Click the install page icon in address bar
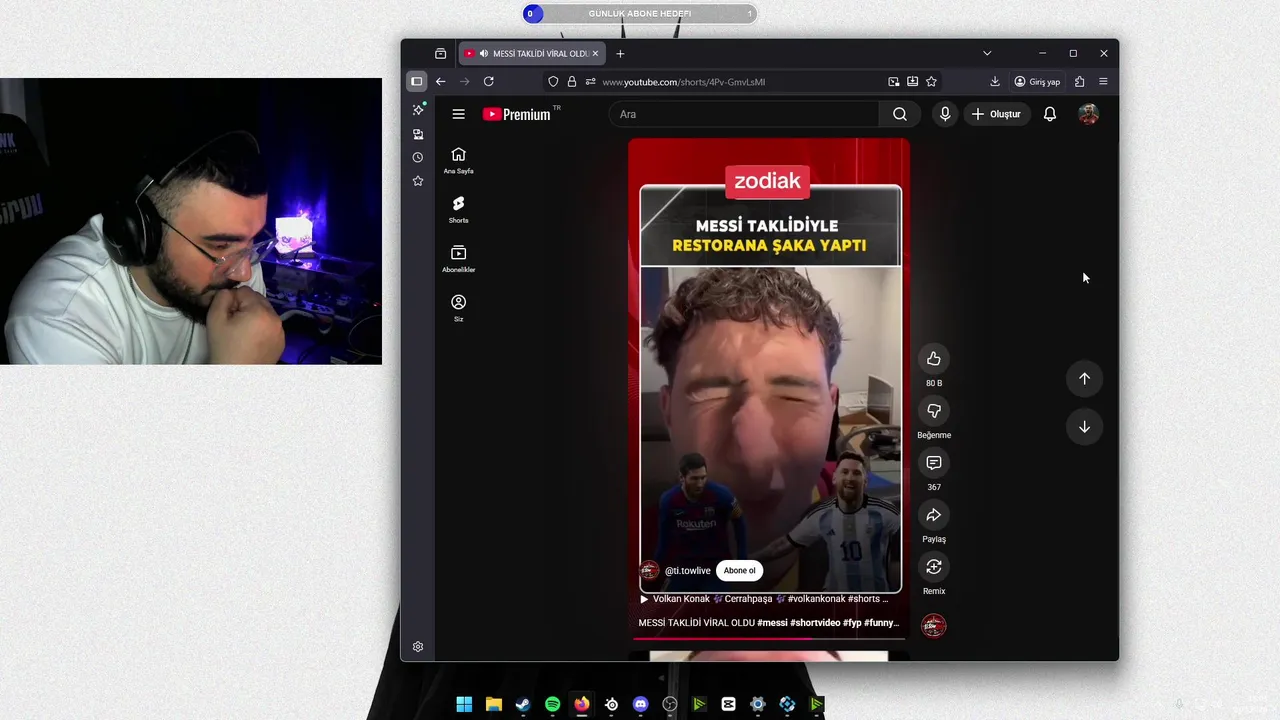 [x=912, y=81]
